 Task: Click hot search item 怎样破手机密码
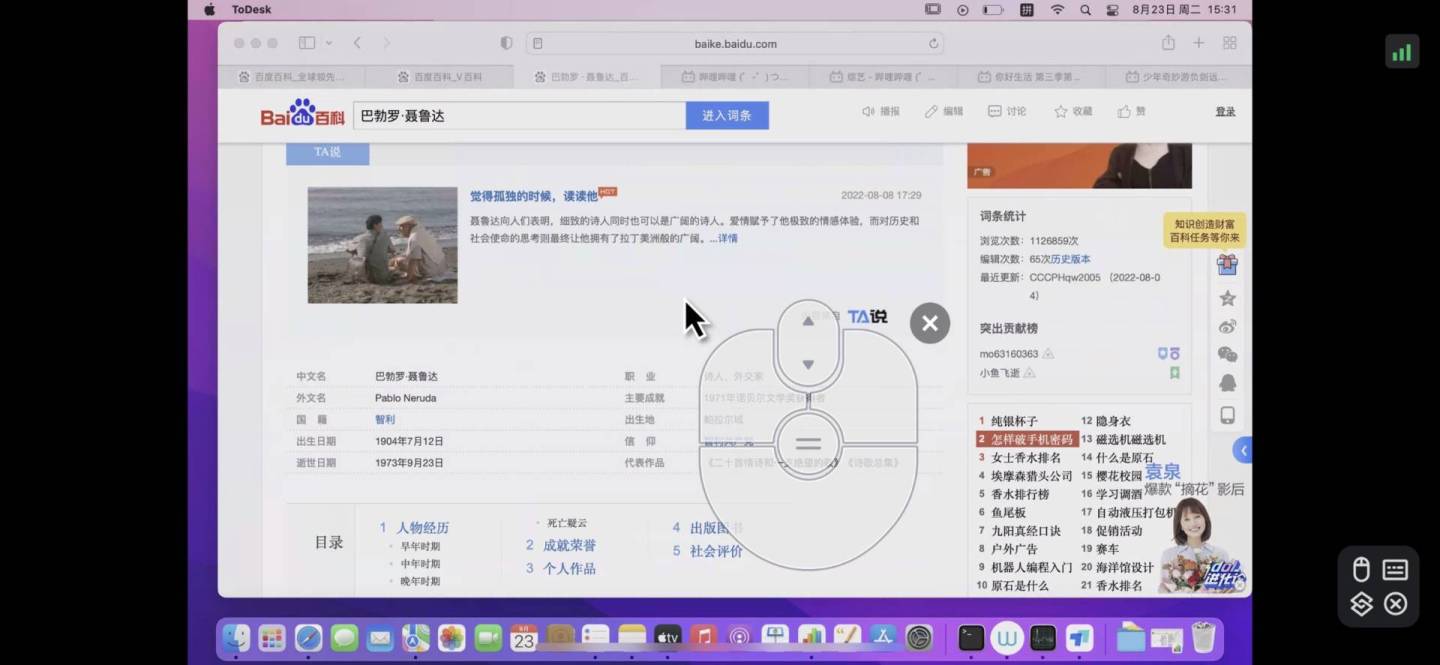pyautogui.click(x=1031, y=440)
